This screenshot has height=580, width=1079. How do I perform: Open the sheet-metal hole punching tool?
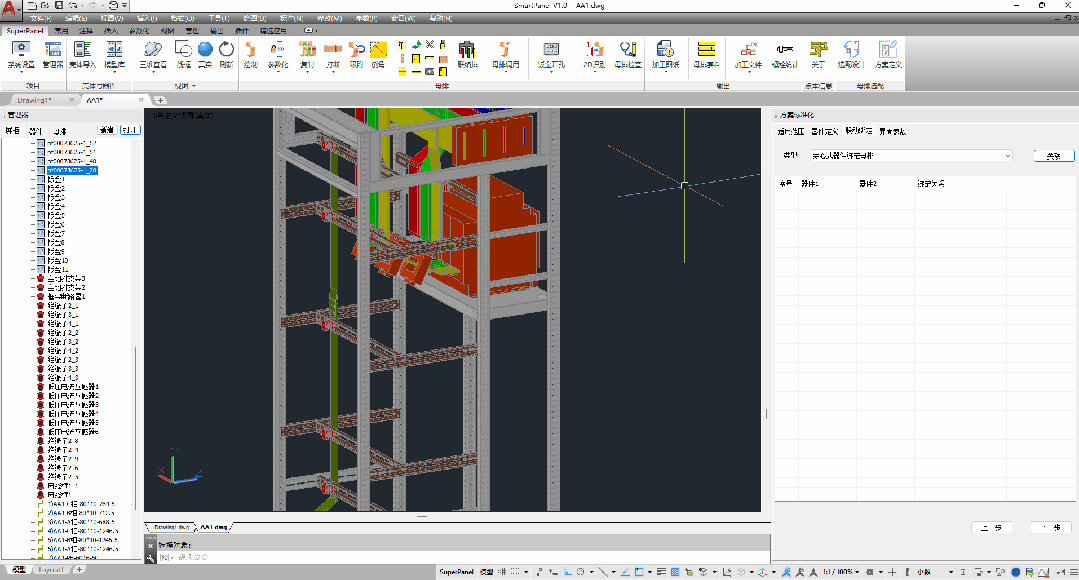(551, 54)
